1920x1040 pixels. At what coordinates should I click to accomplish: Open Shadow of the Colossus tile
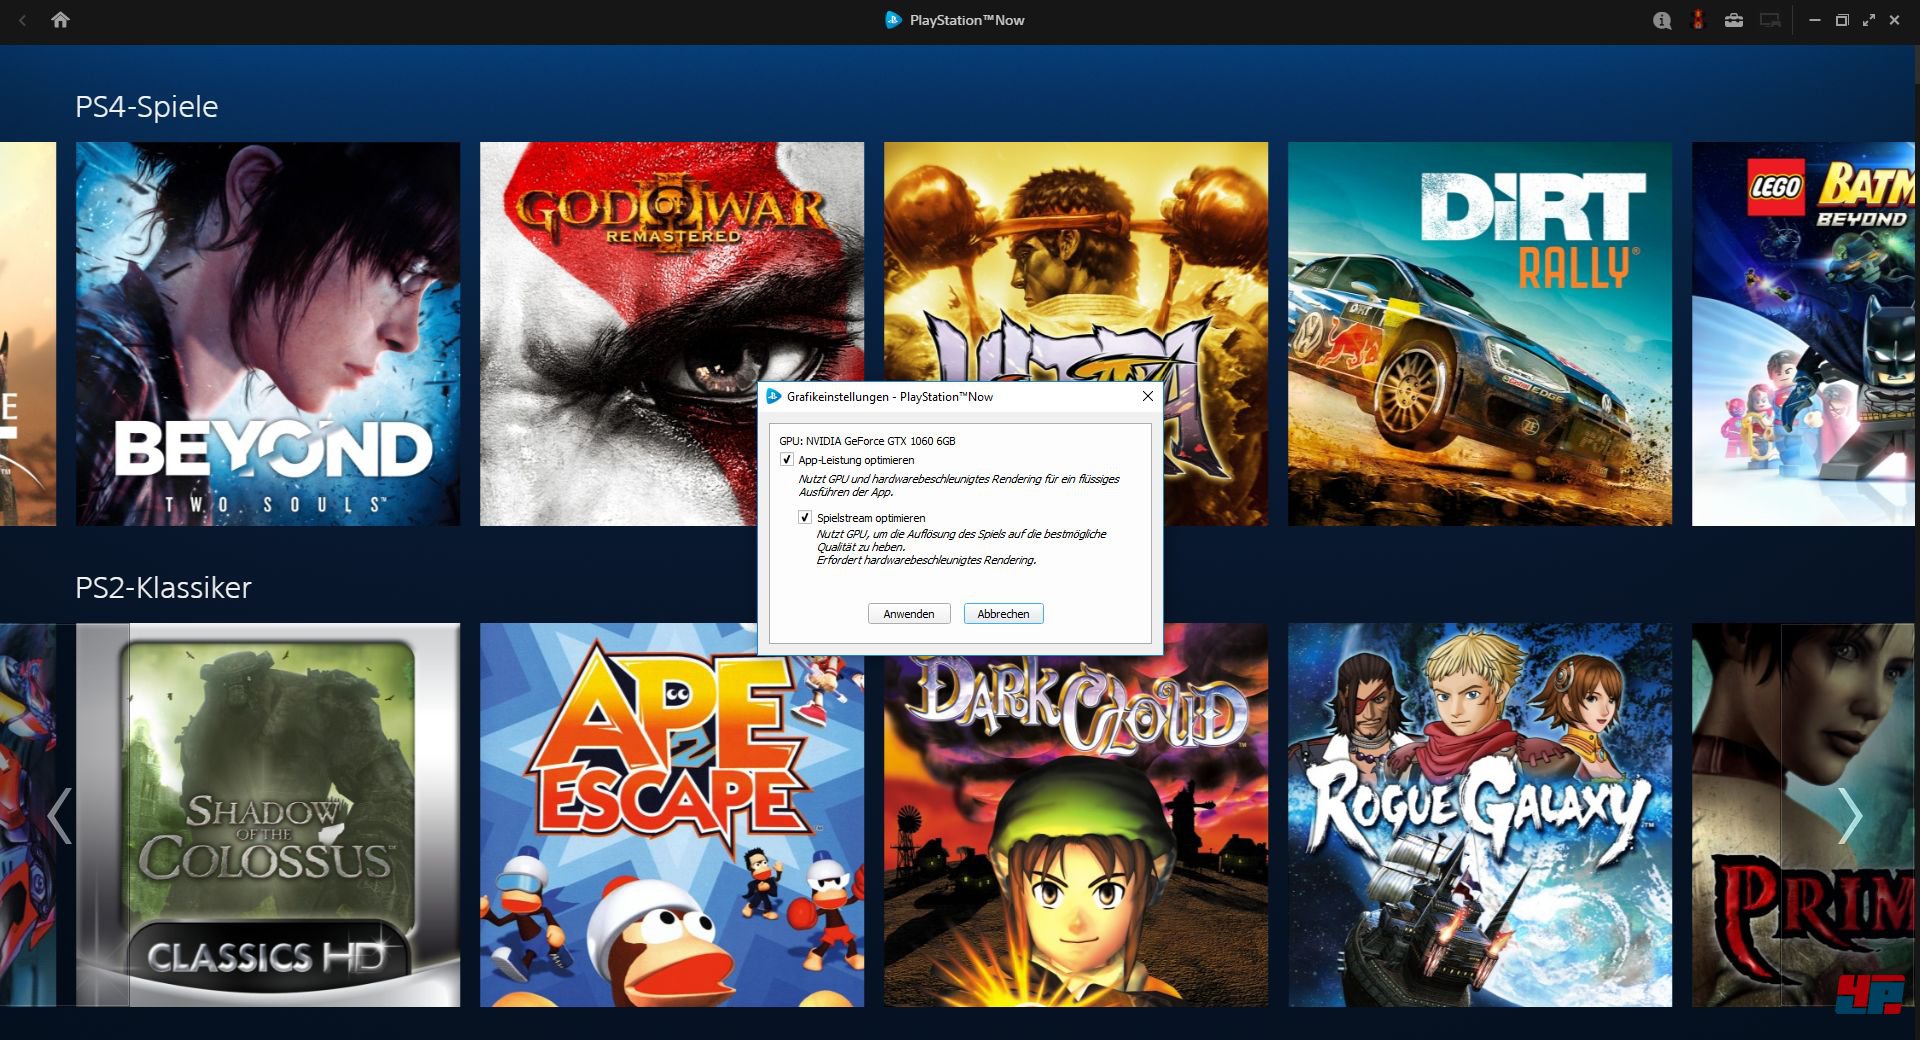click(268, 815)
